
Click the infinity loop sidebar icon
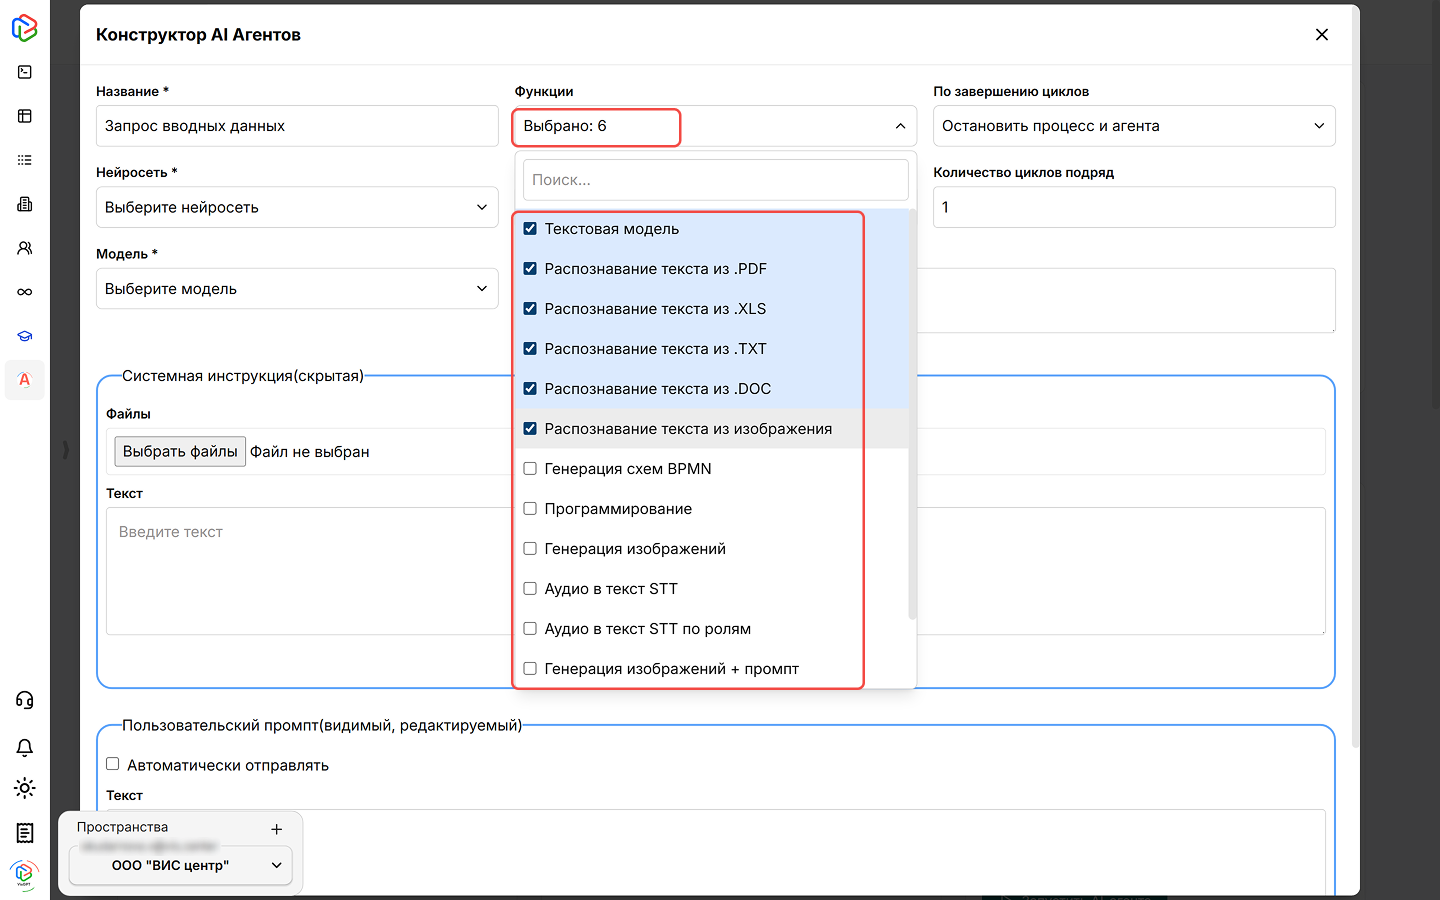tap(25, 292)
